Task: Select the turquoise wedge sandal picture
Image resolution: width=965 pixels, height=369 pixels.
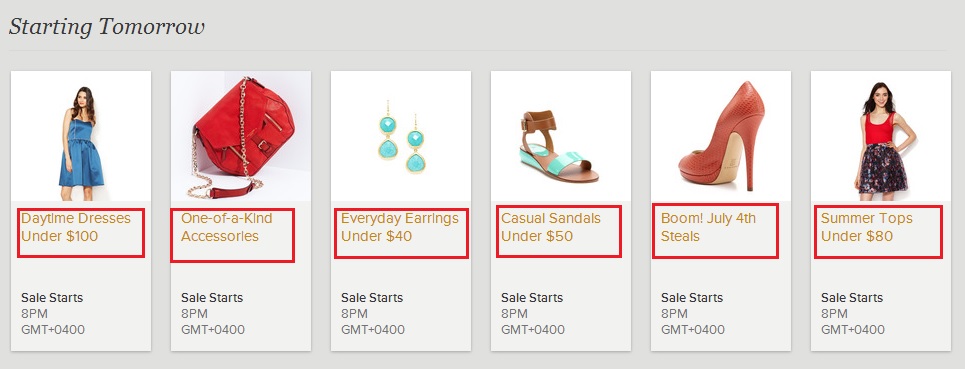Action: (561, 136)
